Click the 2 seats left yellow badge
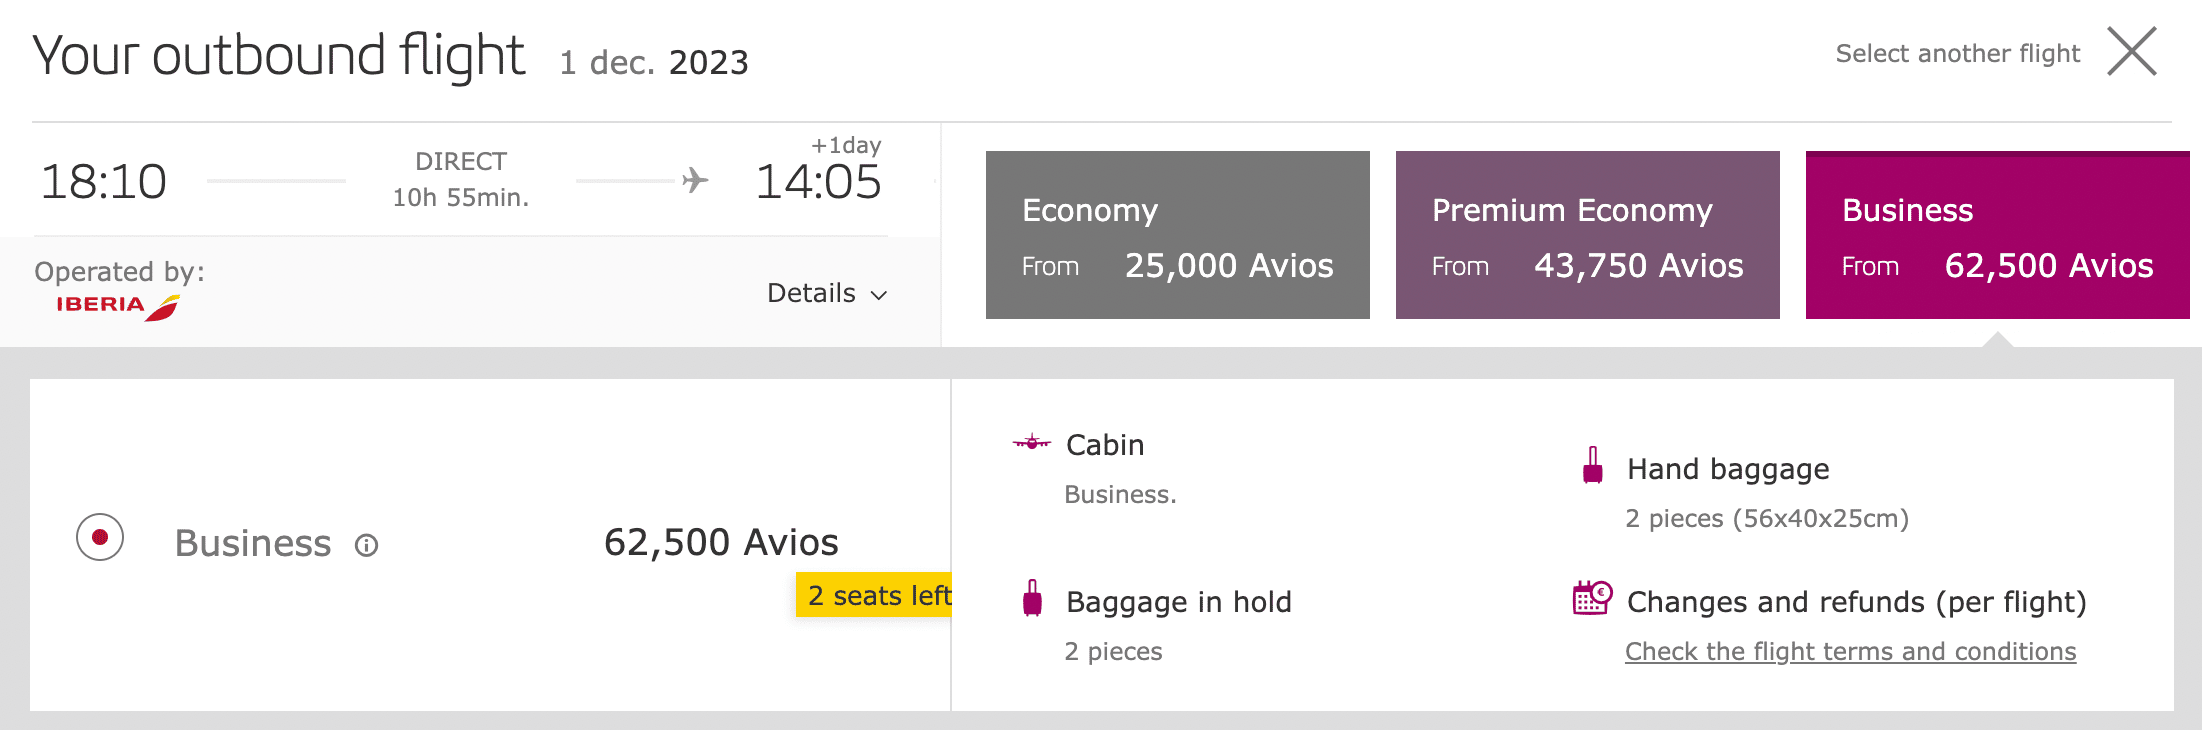The width and height of the screenshot is (2202, 730). tap(875, 595)
